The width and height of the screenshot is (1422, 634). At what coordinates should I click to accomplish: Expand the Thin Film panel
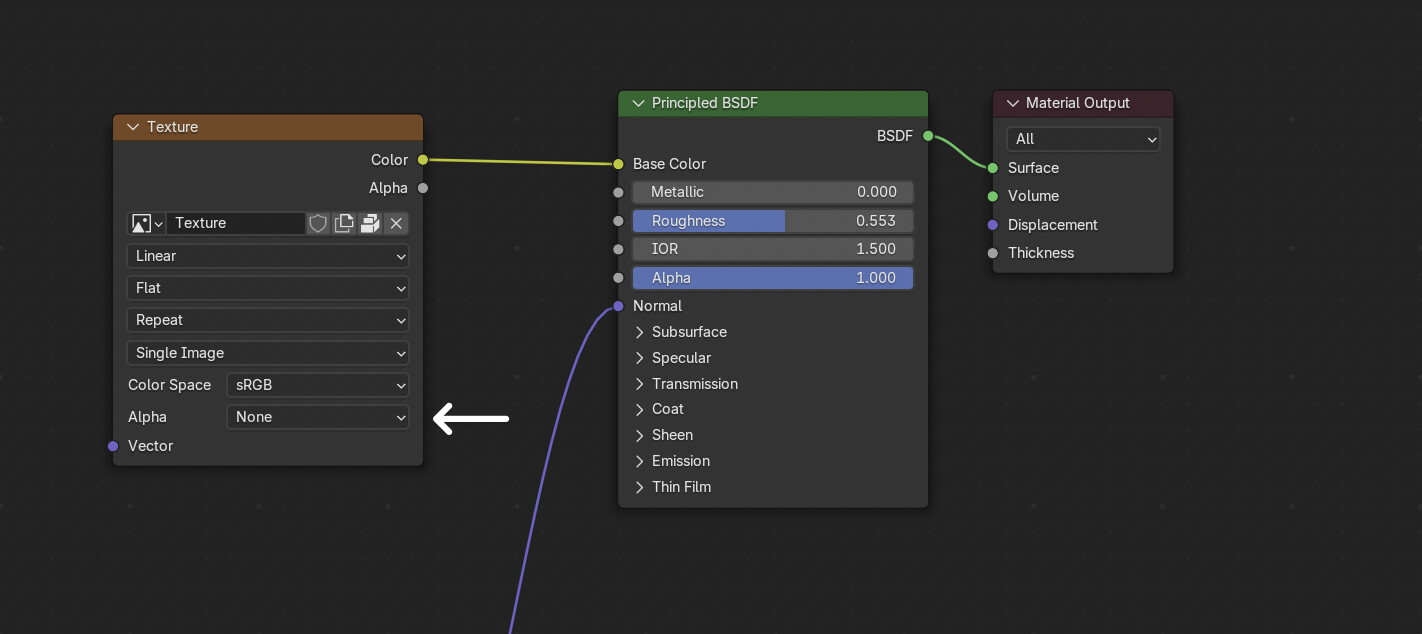coord(640,487)
